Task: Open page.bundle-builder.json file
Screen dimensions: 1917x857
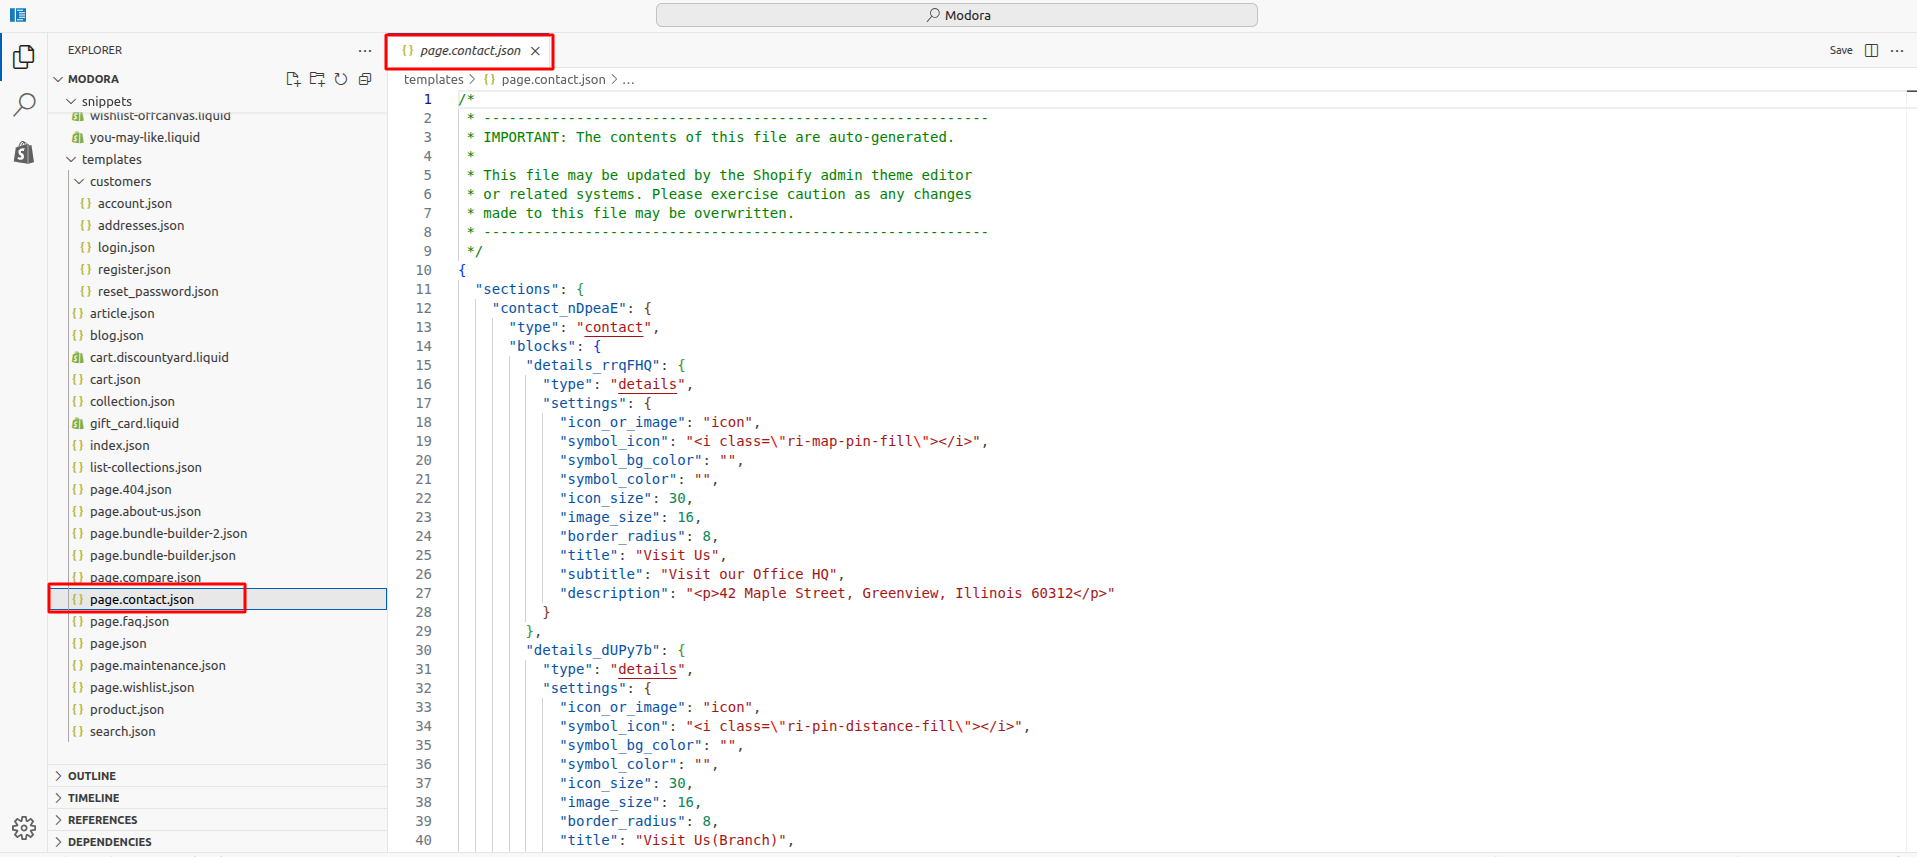Action: click(162, 555)
